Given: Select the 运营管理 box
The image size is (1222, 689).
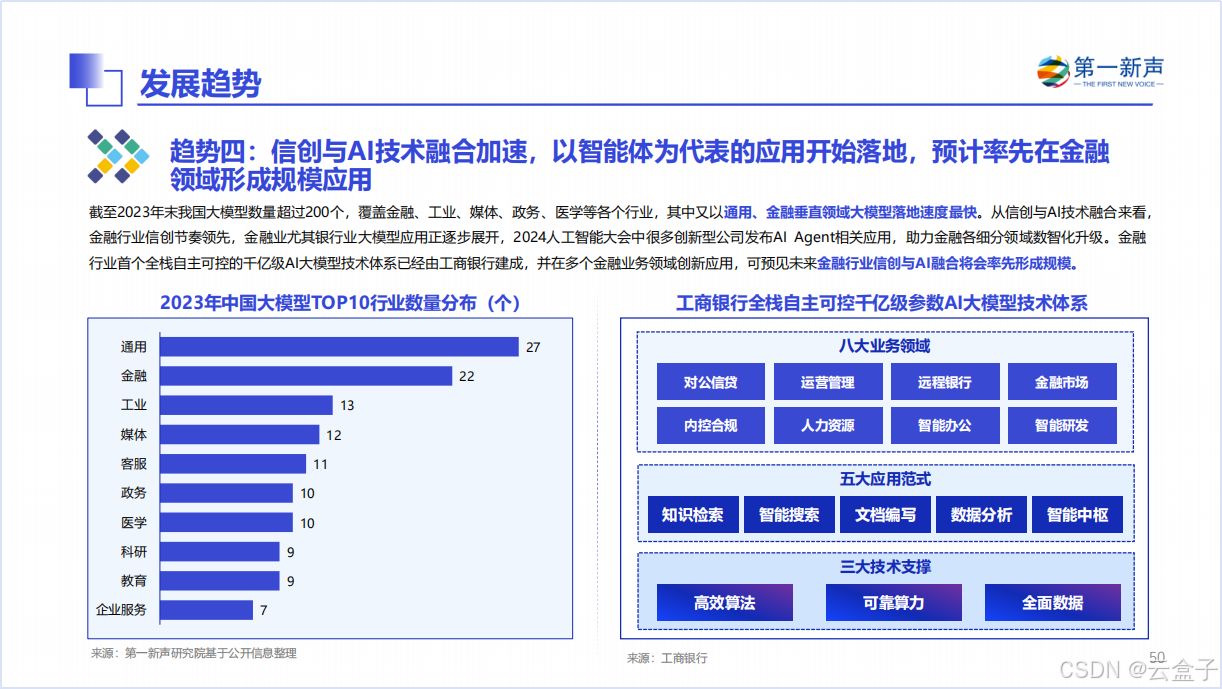Looking at the screenshot, I should pos(828,382).
